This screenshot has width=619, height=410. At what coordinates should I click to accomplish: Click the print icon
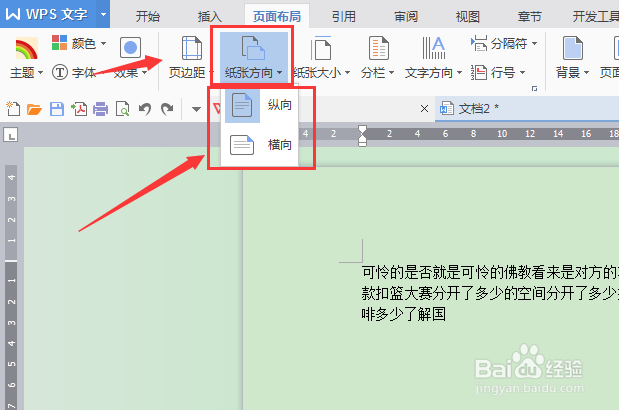tap(100, 109)
